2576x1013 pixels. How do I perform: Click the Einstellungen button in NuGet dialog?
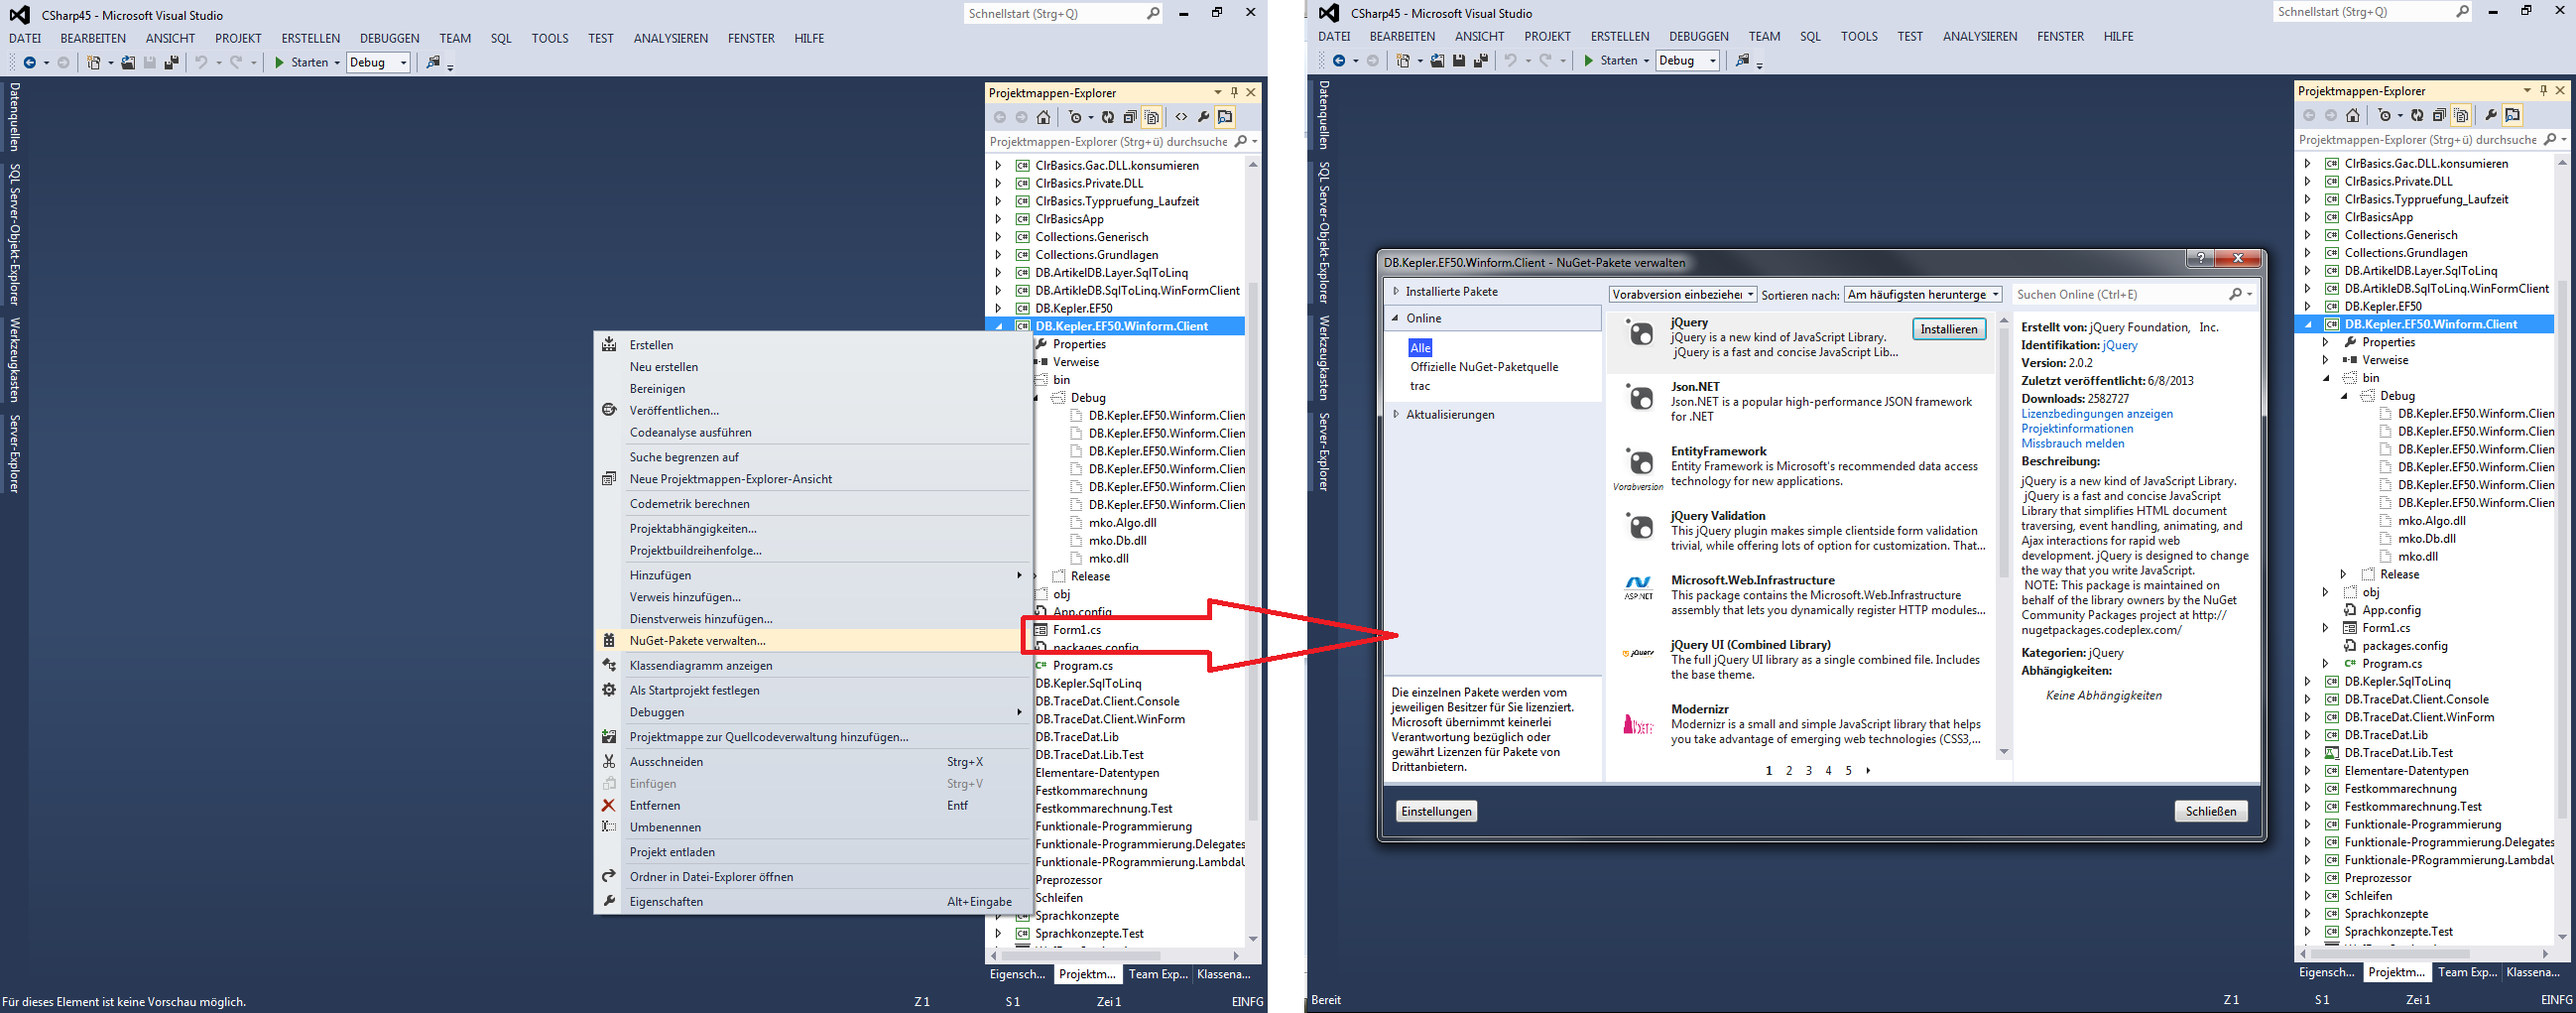click(x=1436, y=811)
